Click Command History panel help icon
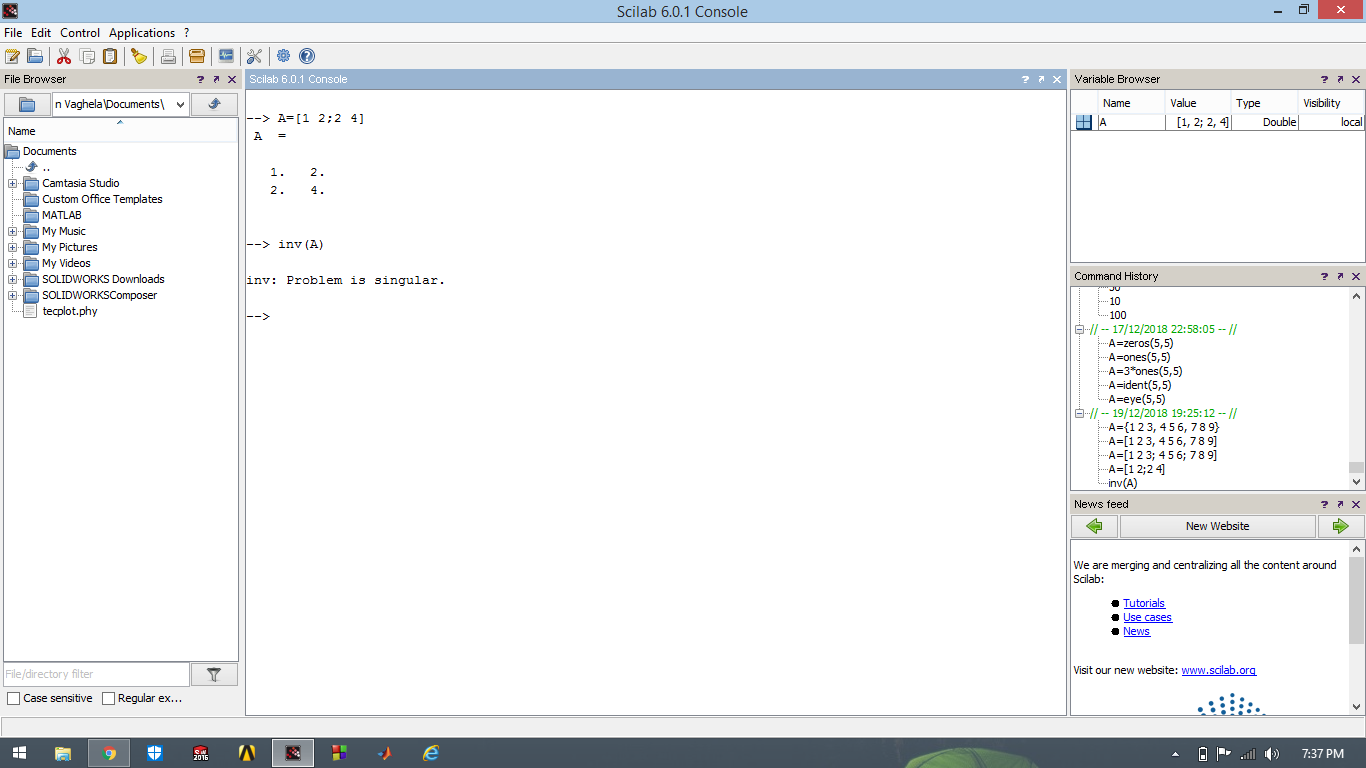 click(x=1325, y=276)
